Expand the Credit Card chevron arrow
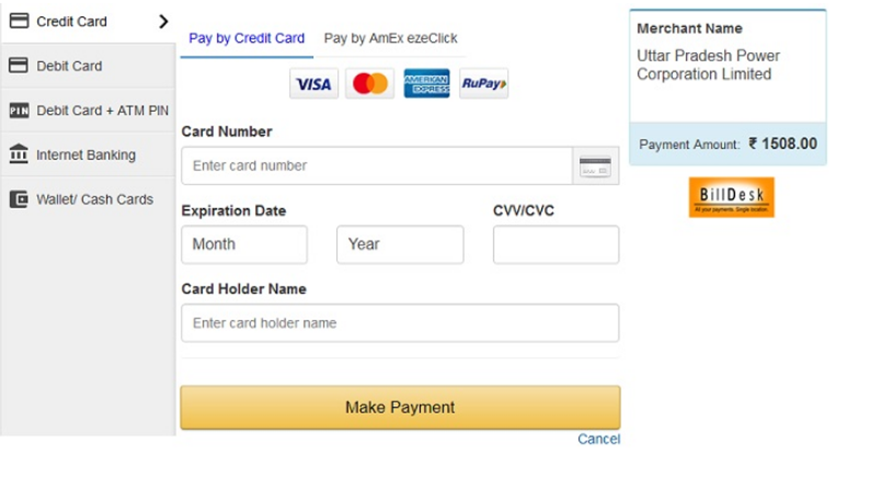This screenshot has width=878, height=498. 164,21
